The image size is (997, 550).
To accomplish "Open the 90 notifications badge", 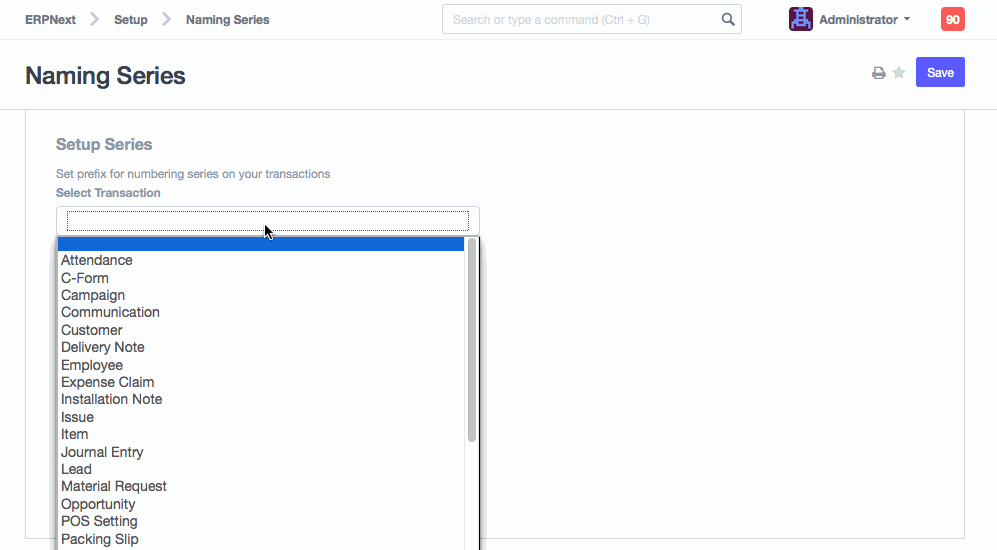I will point(952,19).
